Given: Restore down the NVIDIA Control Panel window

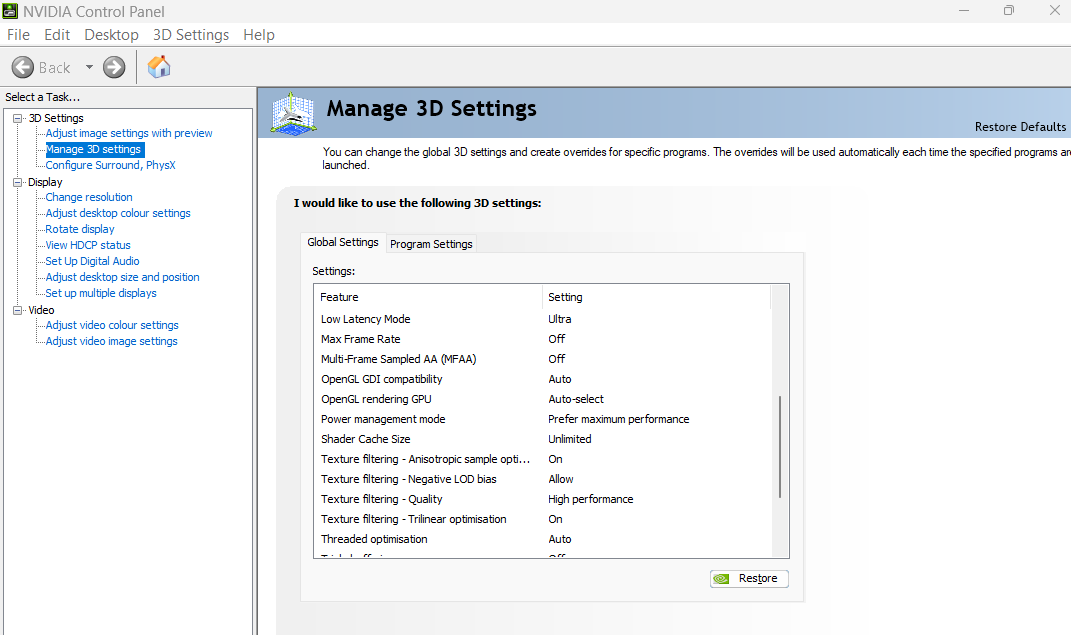Looking at the screenshot, I should (x=1009, y=11).
